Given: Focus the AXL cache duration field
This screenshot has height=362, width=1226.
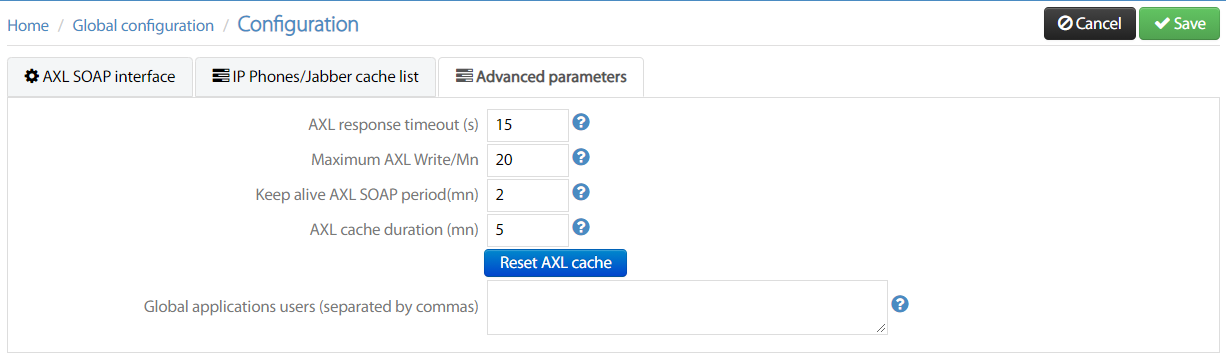Looking at the screenshot, I should (x=527, y=230).
